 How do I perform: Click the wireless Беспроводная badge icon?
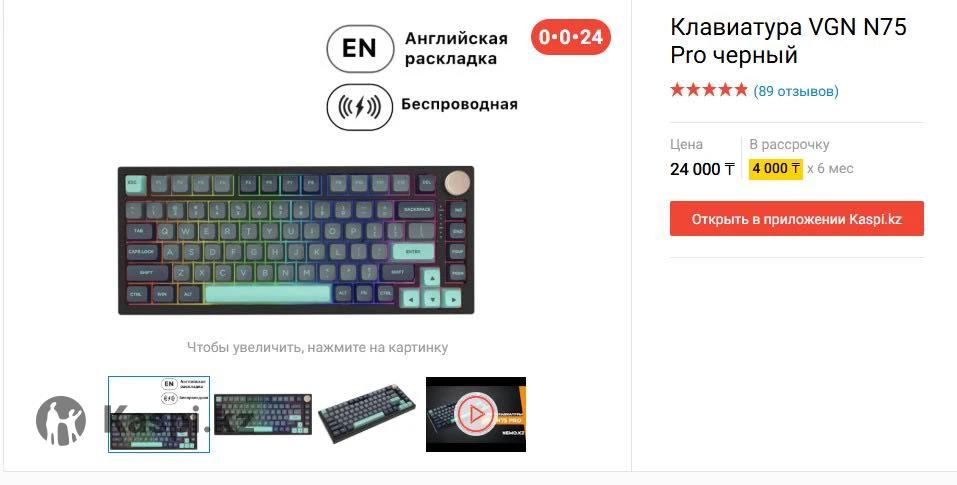[x=359, y=107]
